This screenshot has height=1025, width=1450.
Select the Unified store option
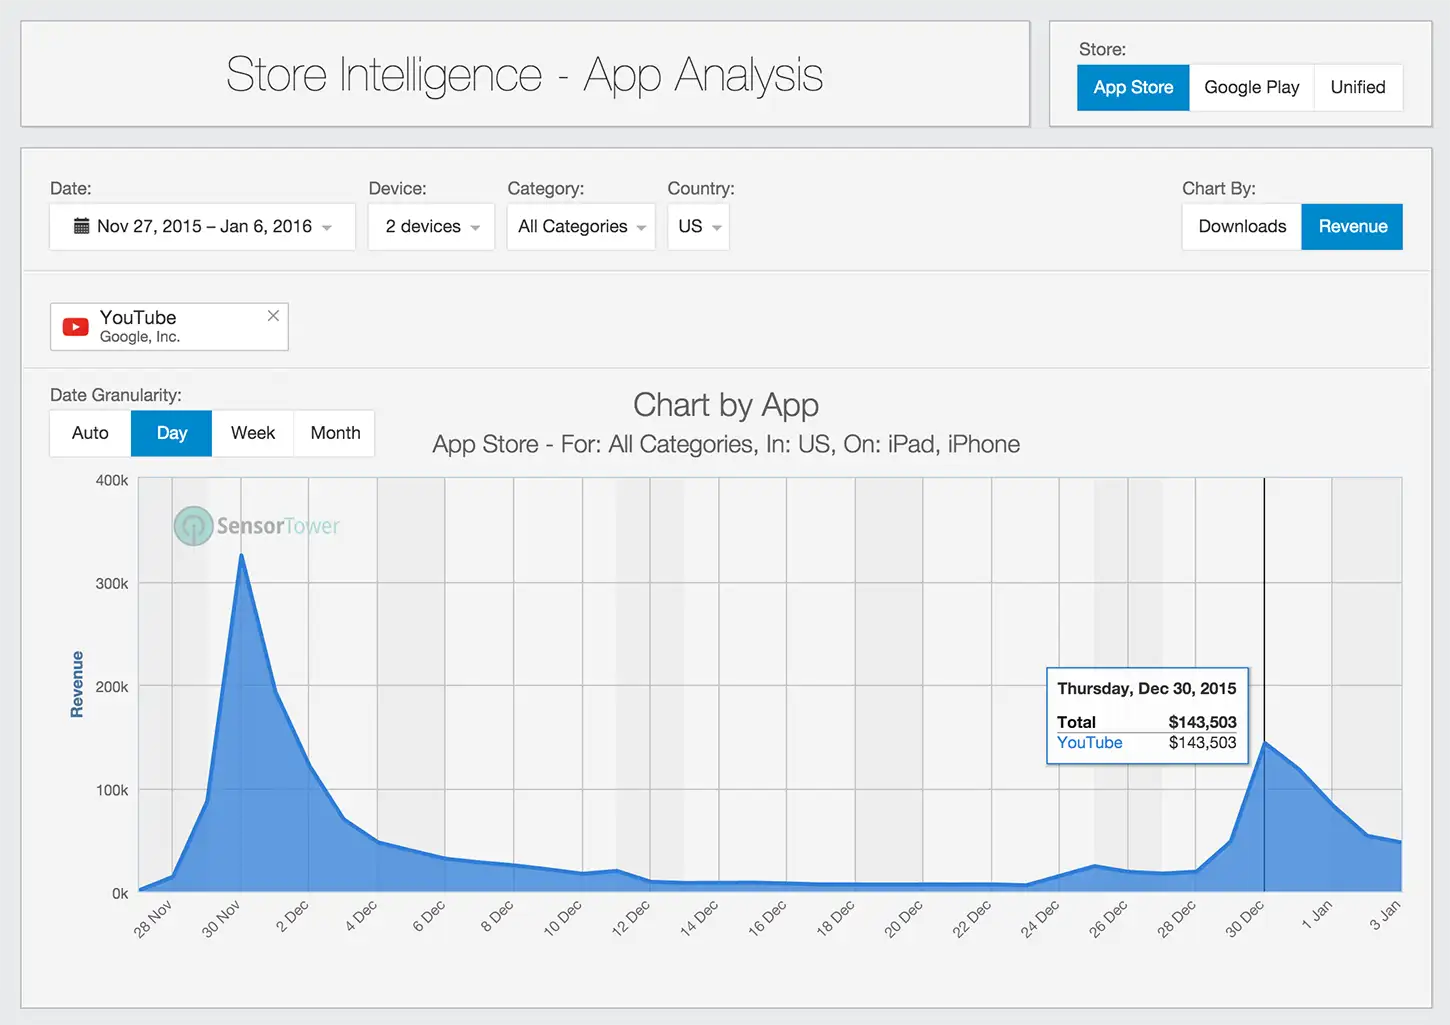coord(1357,87)
